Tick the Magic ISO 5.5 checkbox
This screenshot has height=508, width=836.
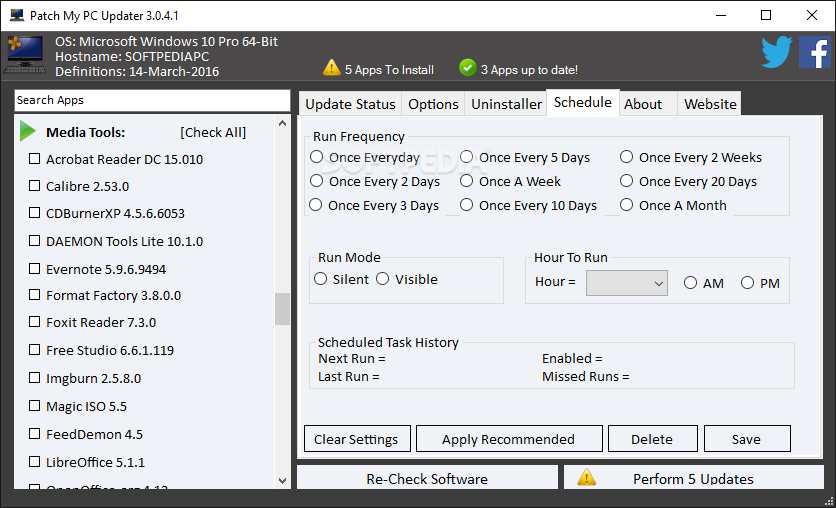click(34, 406)
